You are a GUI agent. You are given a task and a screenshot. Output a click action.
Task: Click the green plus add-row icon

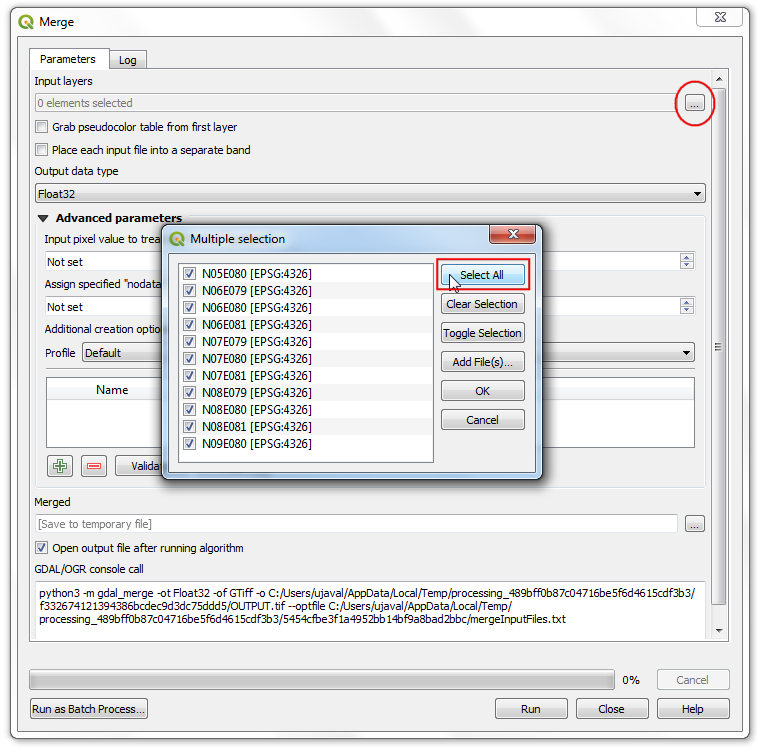(x=60, y=465)
